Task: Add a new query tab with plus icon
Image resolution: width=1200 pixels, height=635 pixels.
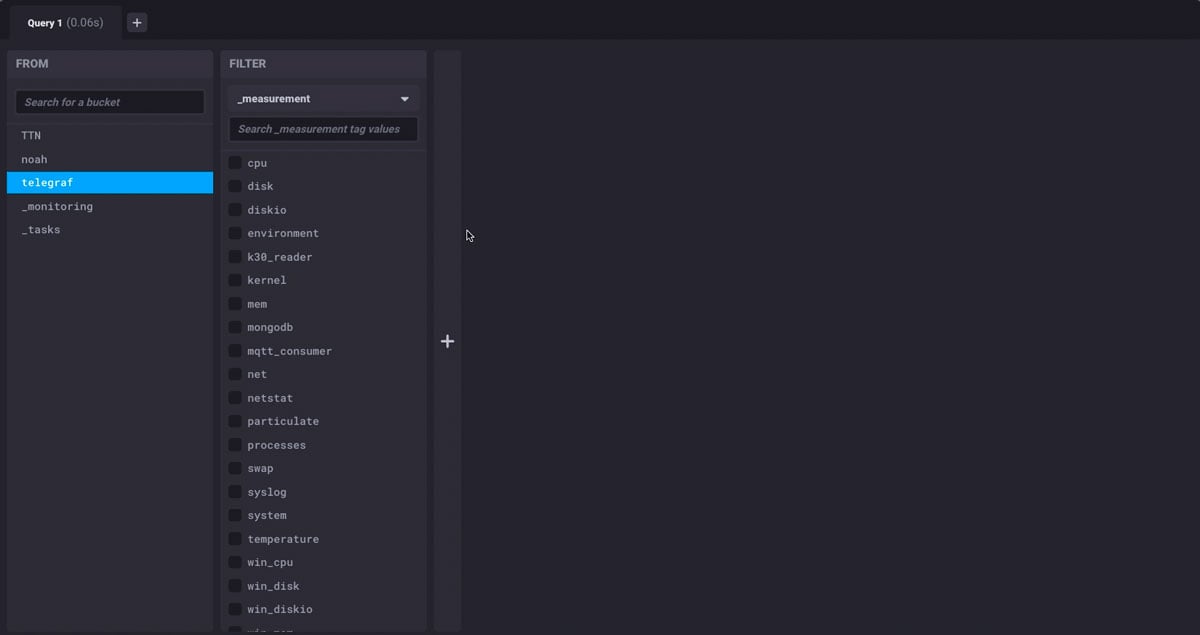Action: [x=137, y=22]
